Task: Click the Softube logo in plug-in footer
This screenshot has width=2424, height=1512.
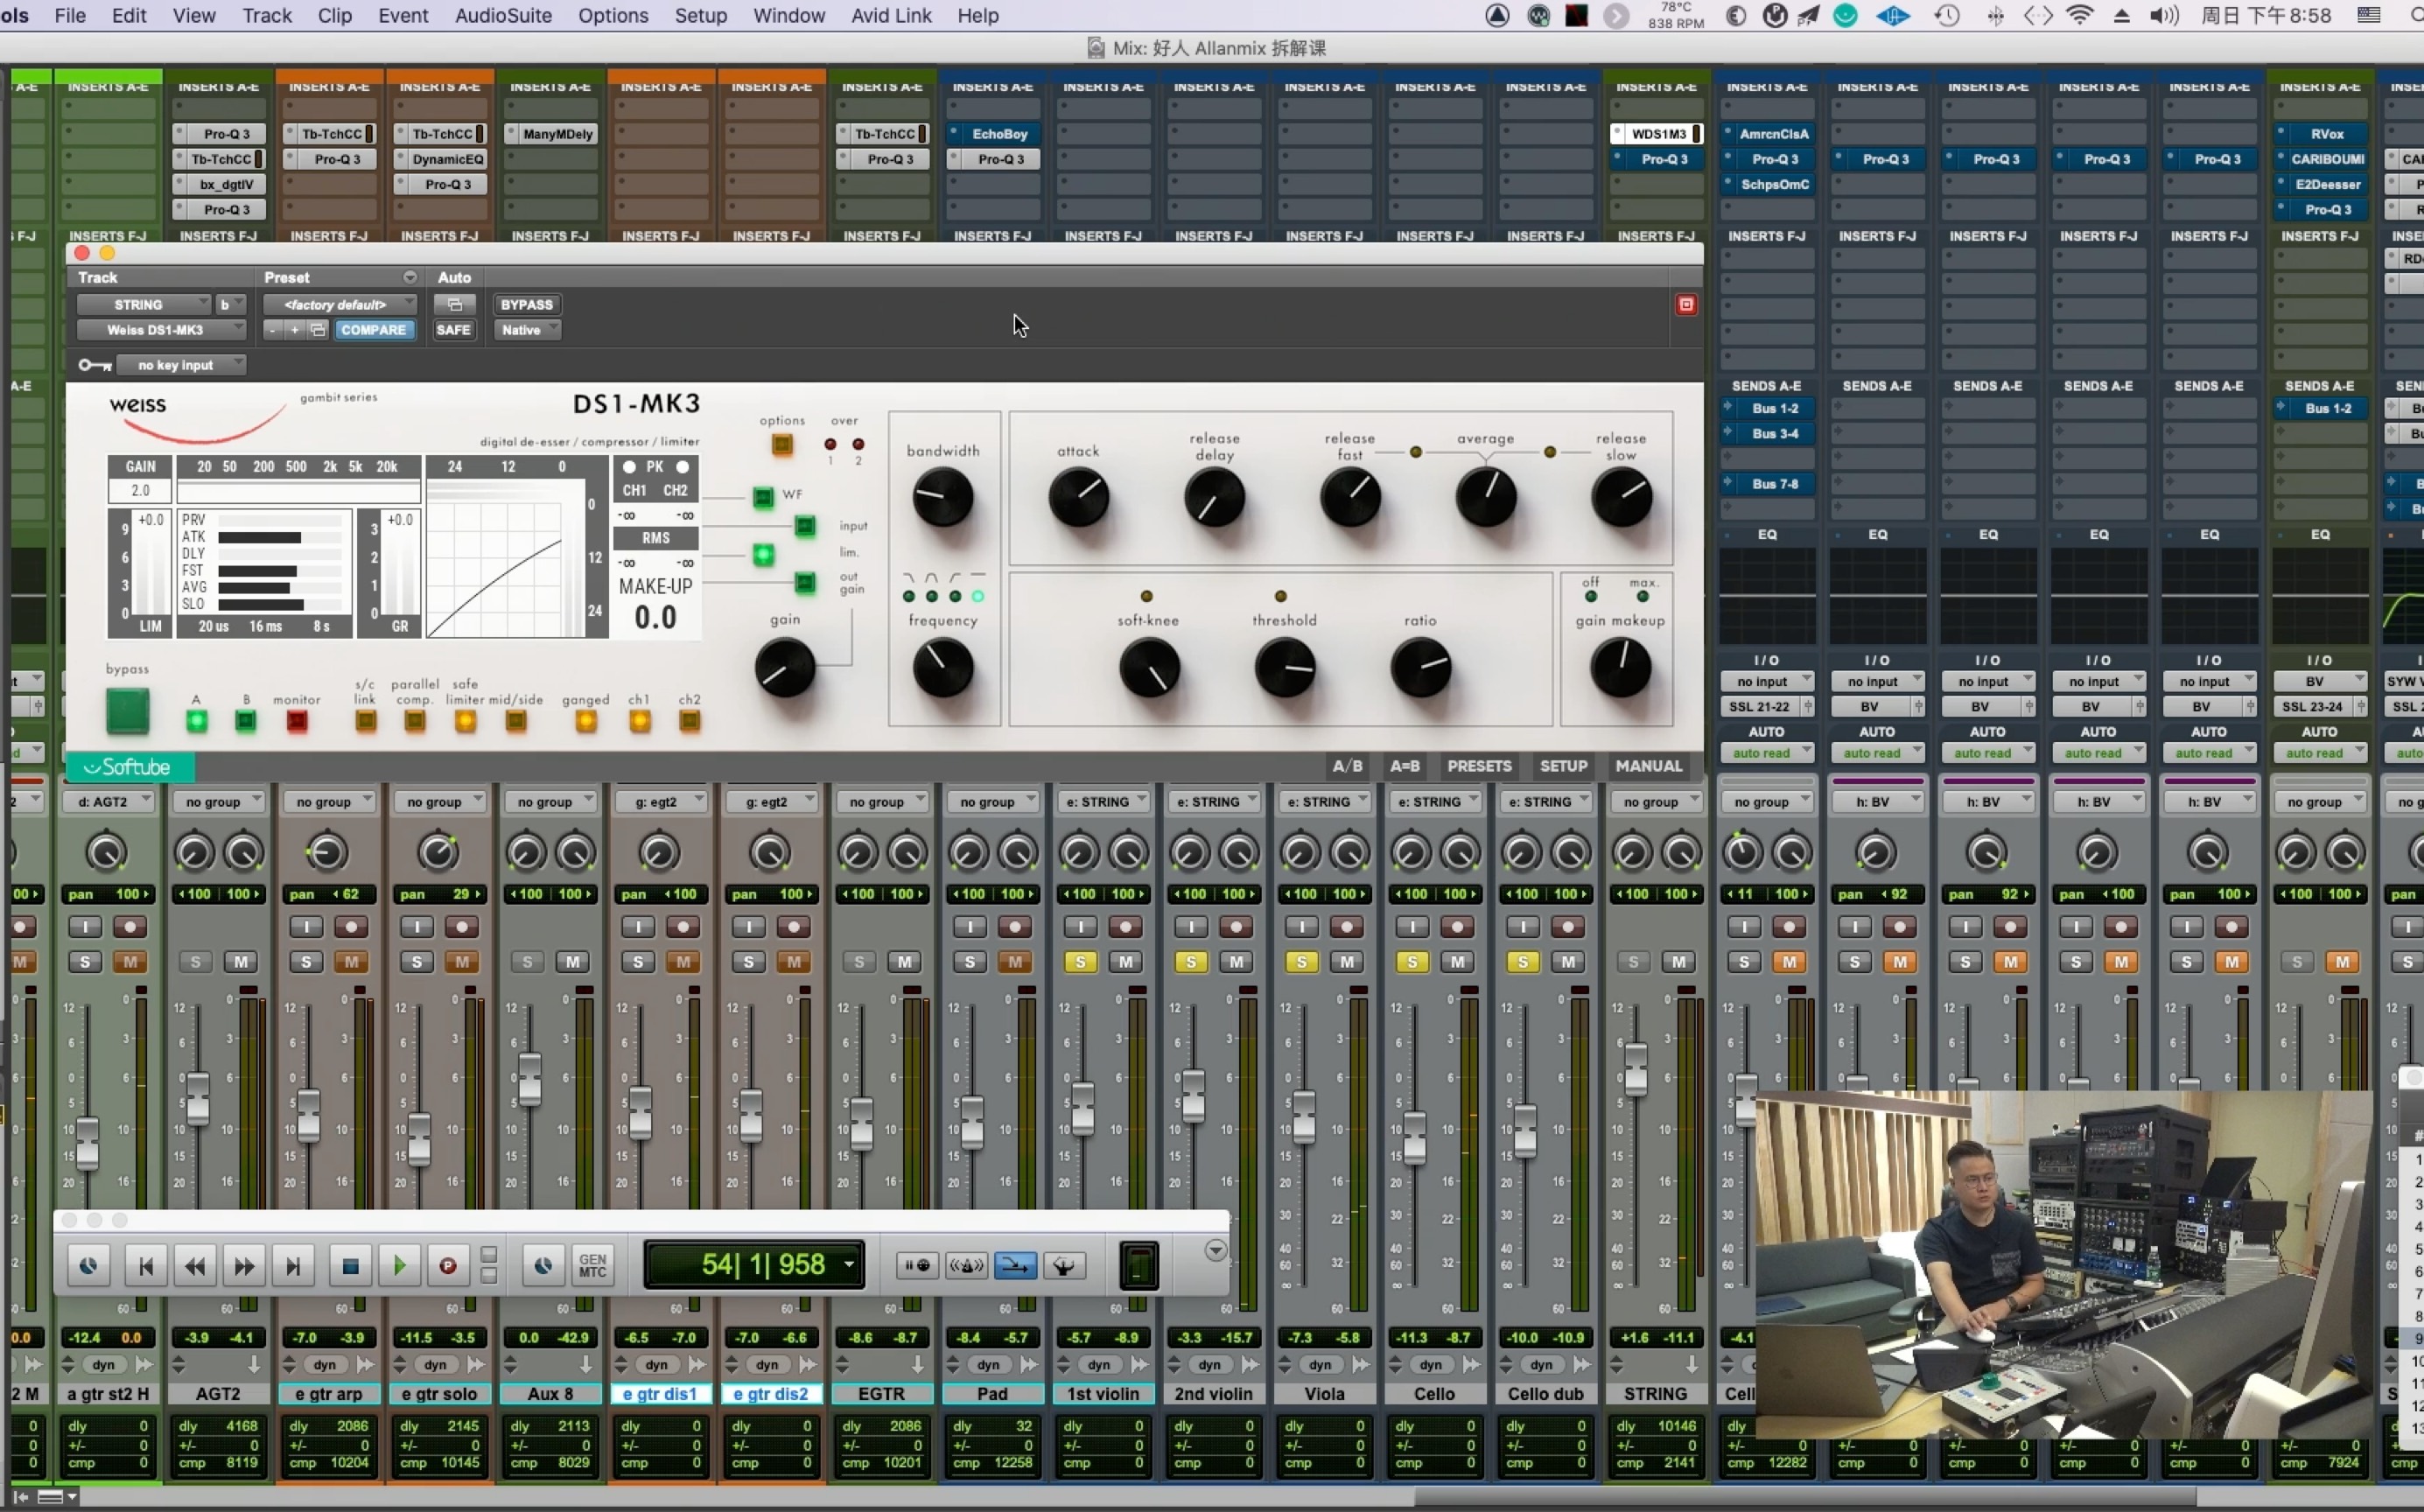Action: [x=129, y=767]
